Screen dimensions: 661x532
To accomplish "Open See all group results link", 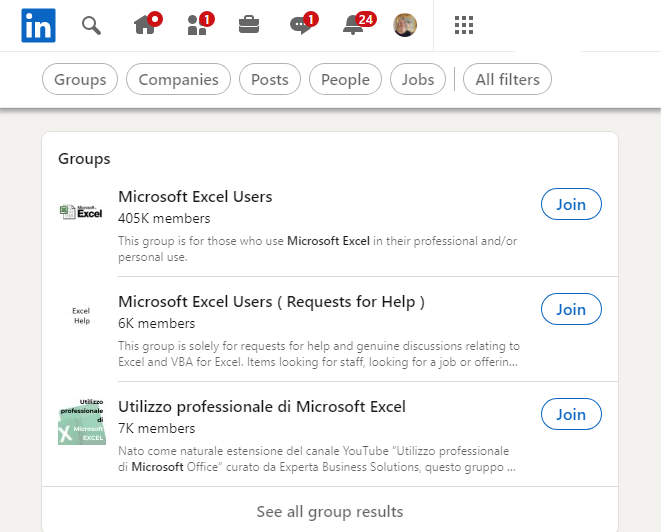I will 330,511.
